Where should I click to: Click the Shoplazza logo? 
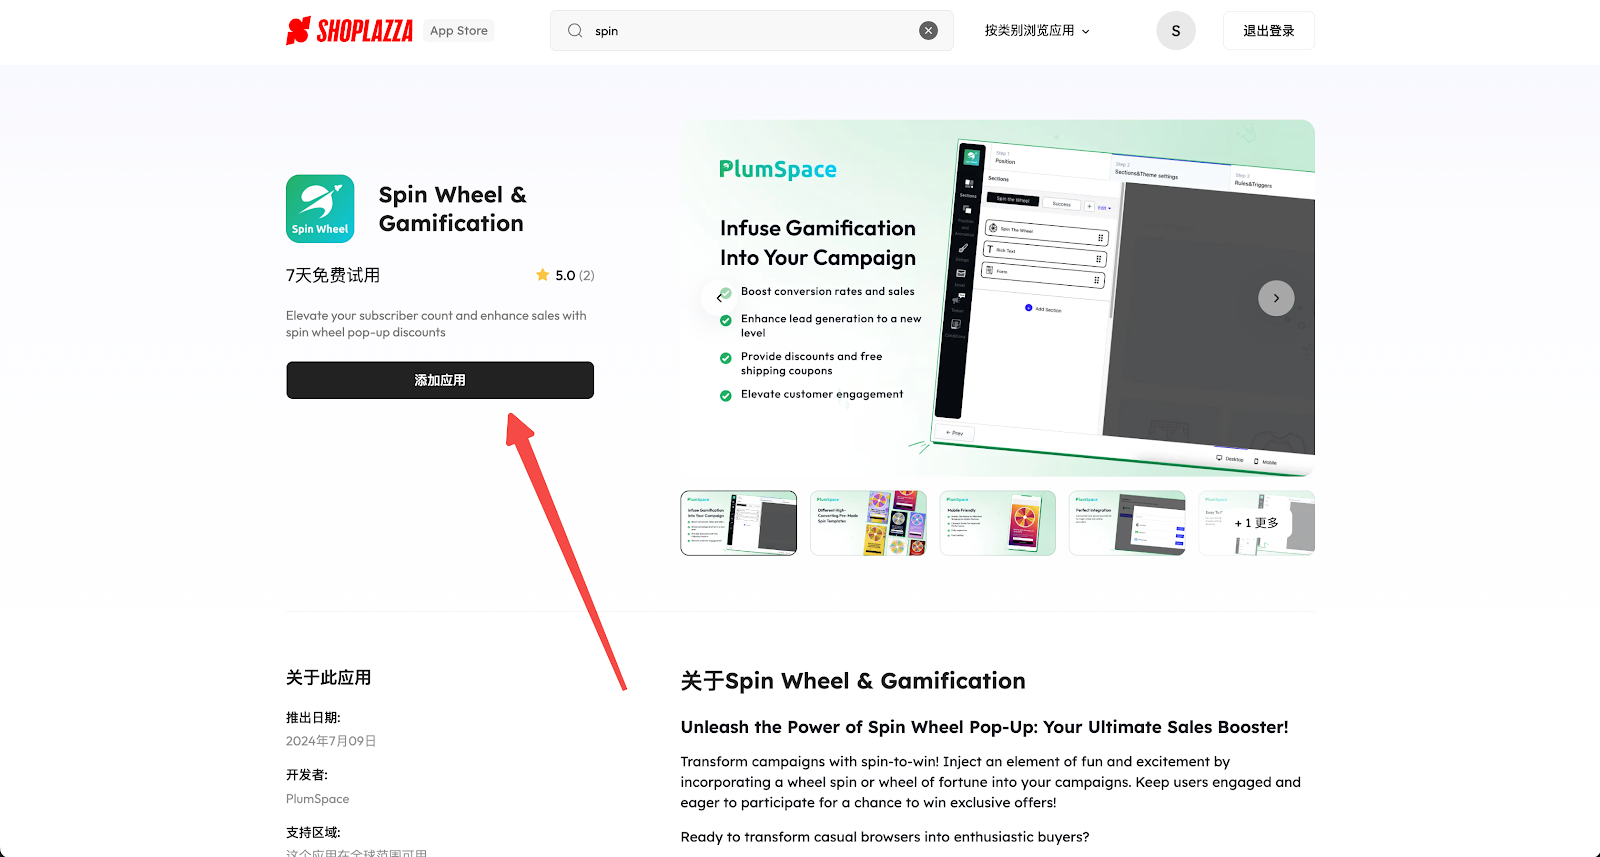coord(349,31)
